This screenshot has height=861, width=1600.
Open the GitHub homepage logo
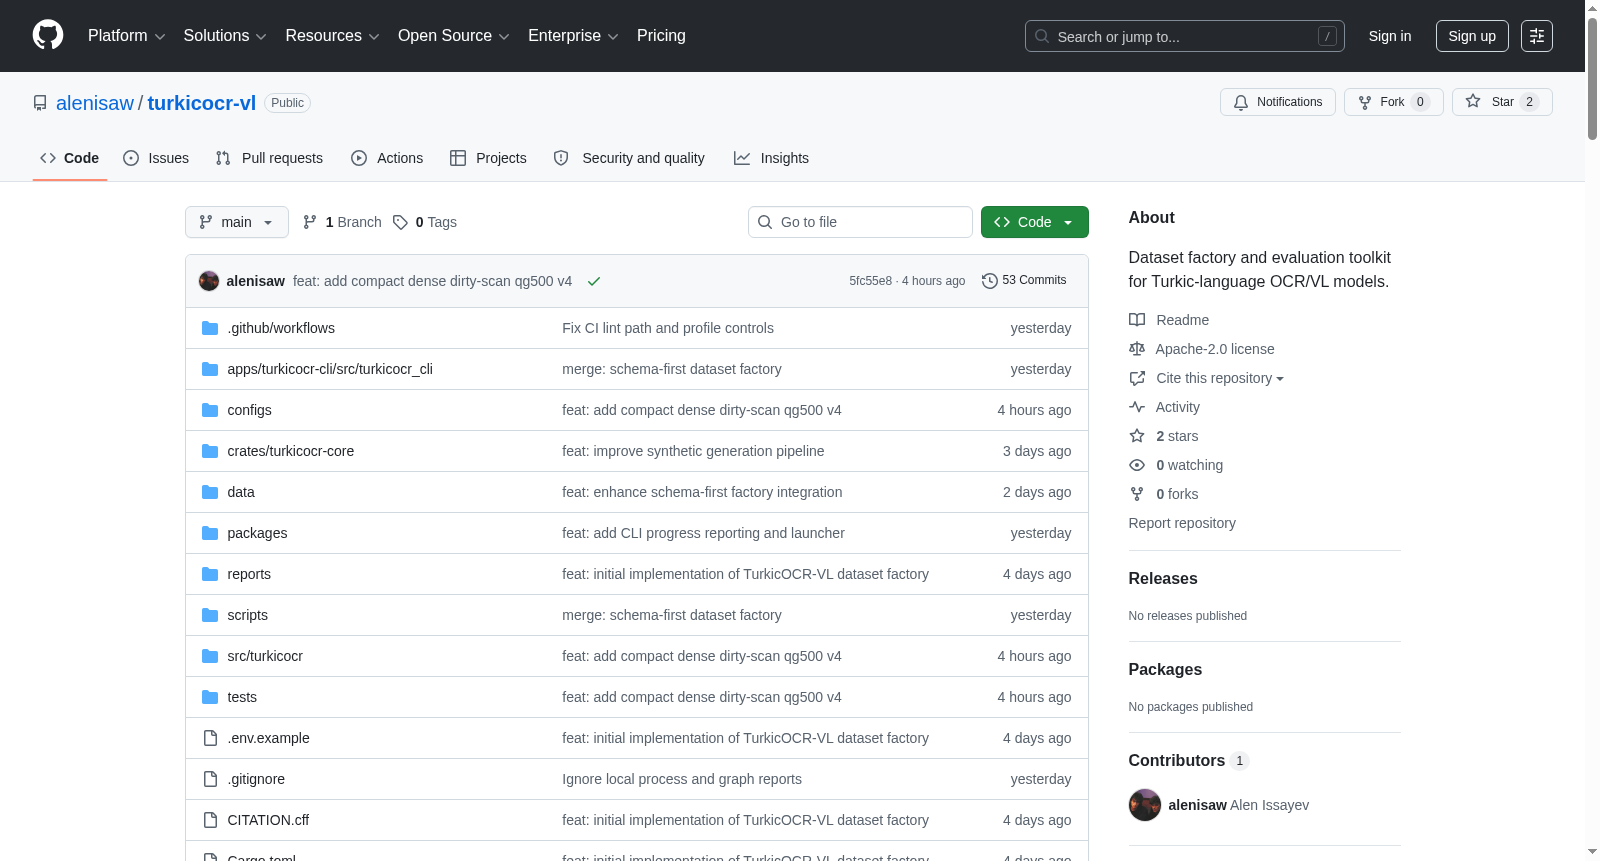tap(48, 35)
